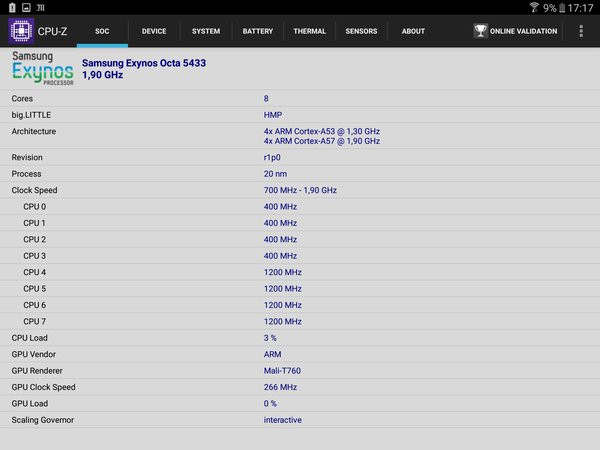Viewport: 600px width, 450px height.
Task: Tap the CPU 3 row
Action: click(300, 256)
